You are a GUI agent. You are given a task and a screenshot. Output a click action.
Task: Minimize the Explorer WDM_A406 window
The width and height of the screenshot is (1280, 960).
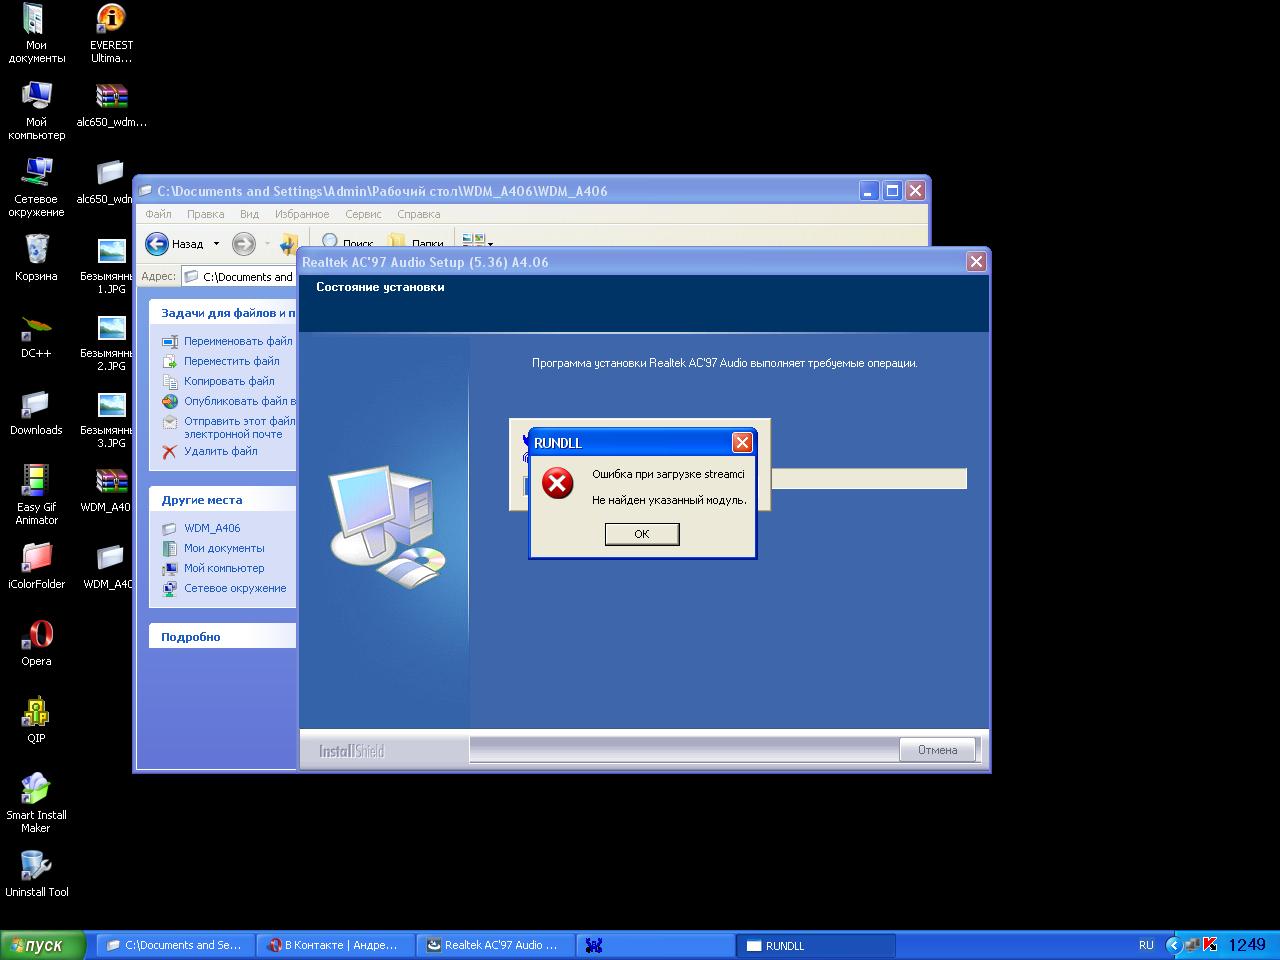pyautogui.click(x=868, y=190)
